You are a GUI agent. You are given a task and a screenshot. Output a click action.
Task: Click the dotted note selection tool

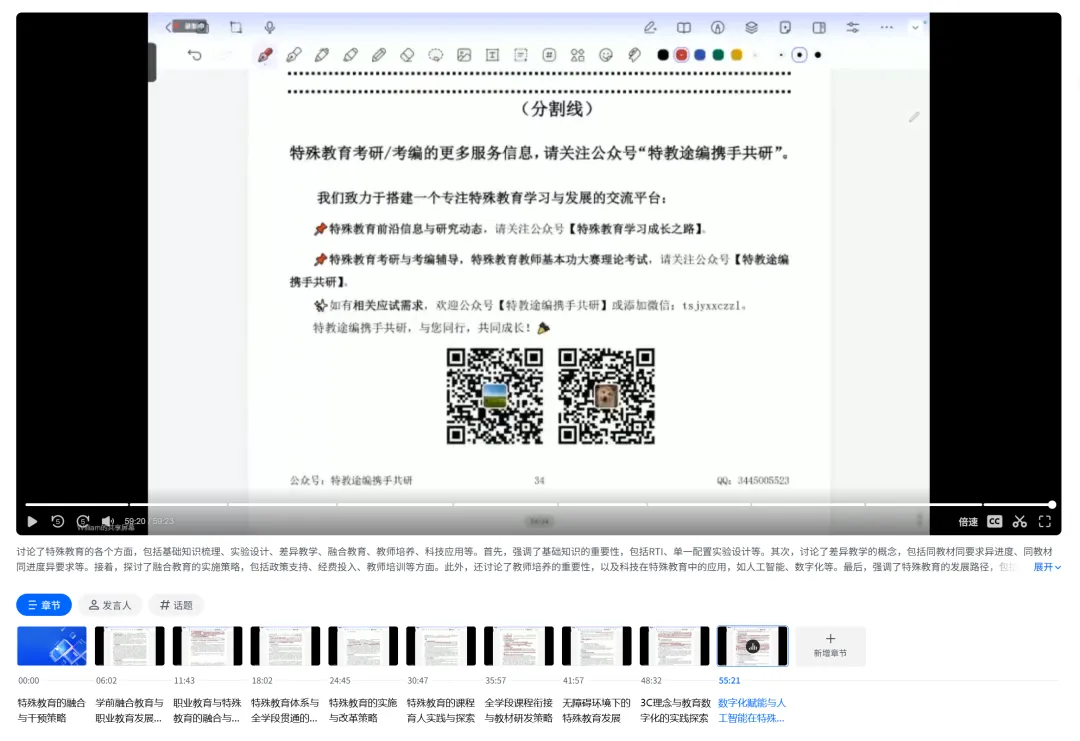[x=521, y=55]
